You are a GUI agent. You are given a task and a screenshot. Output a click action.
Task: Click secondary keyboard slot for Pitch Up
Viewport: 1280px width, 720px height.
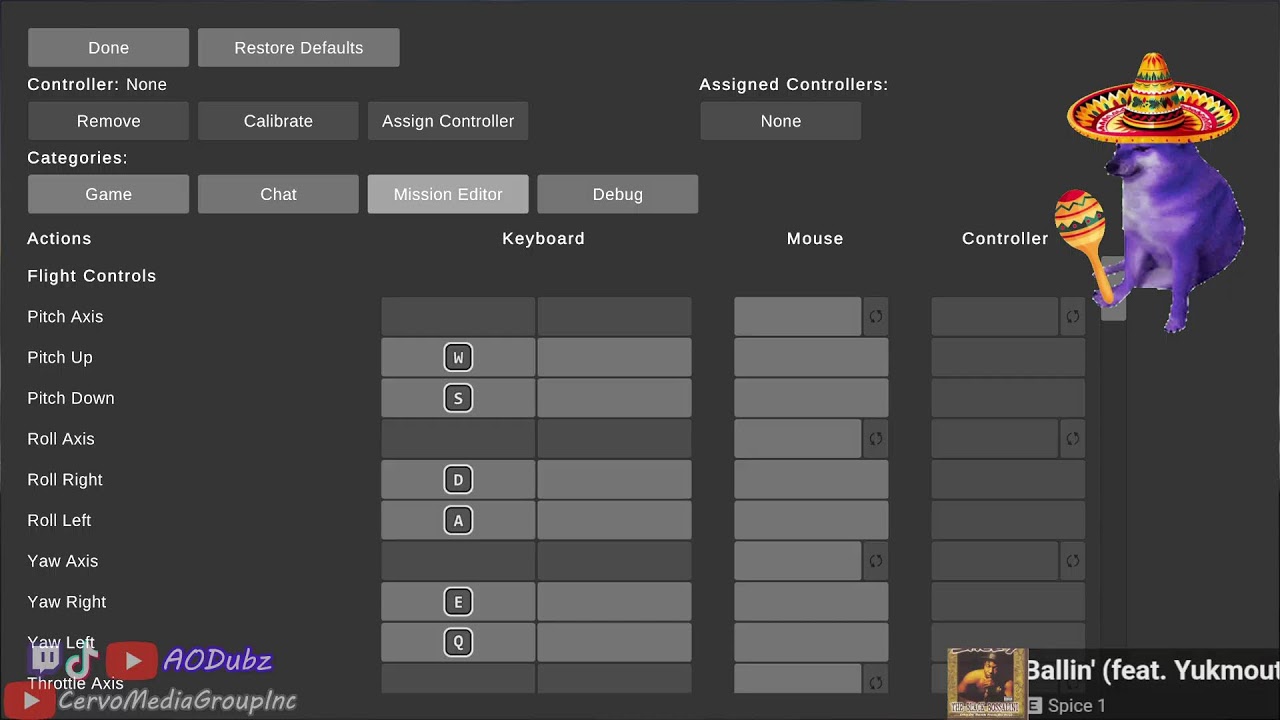[x=614, y=358]
